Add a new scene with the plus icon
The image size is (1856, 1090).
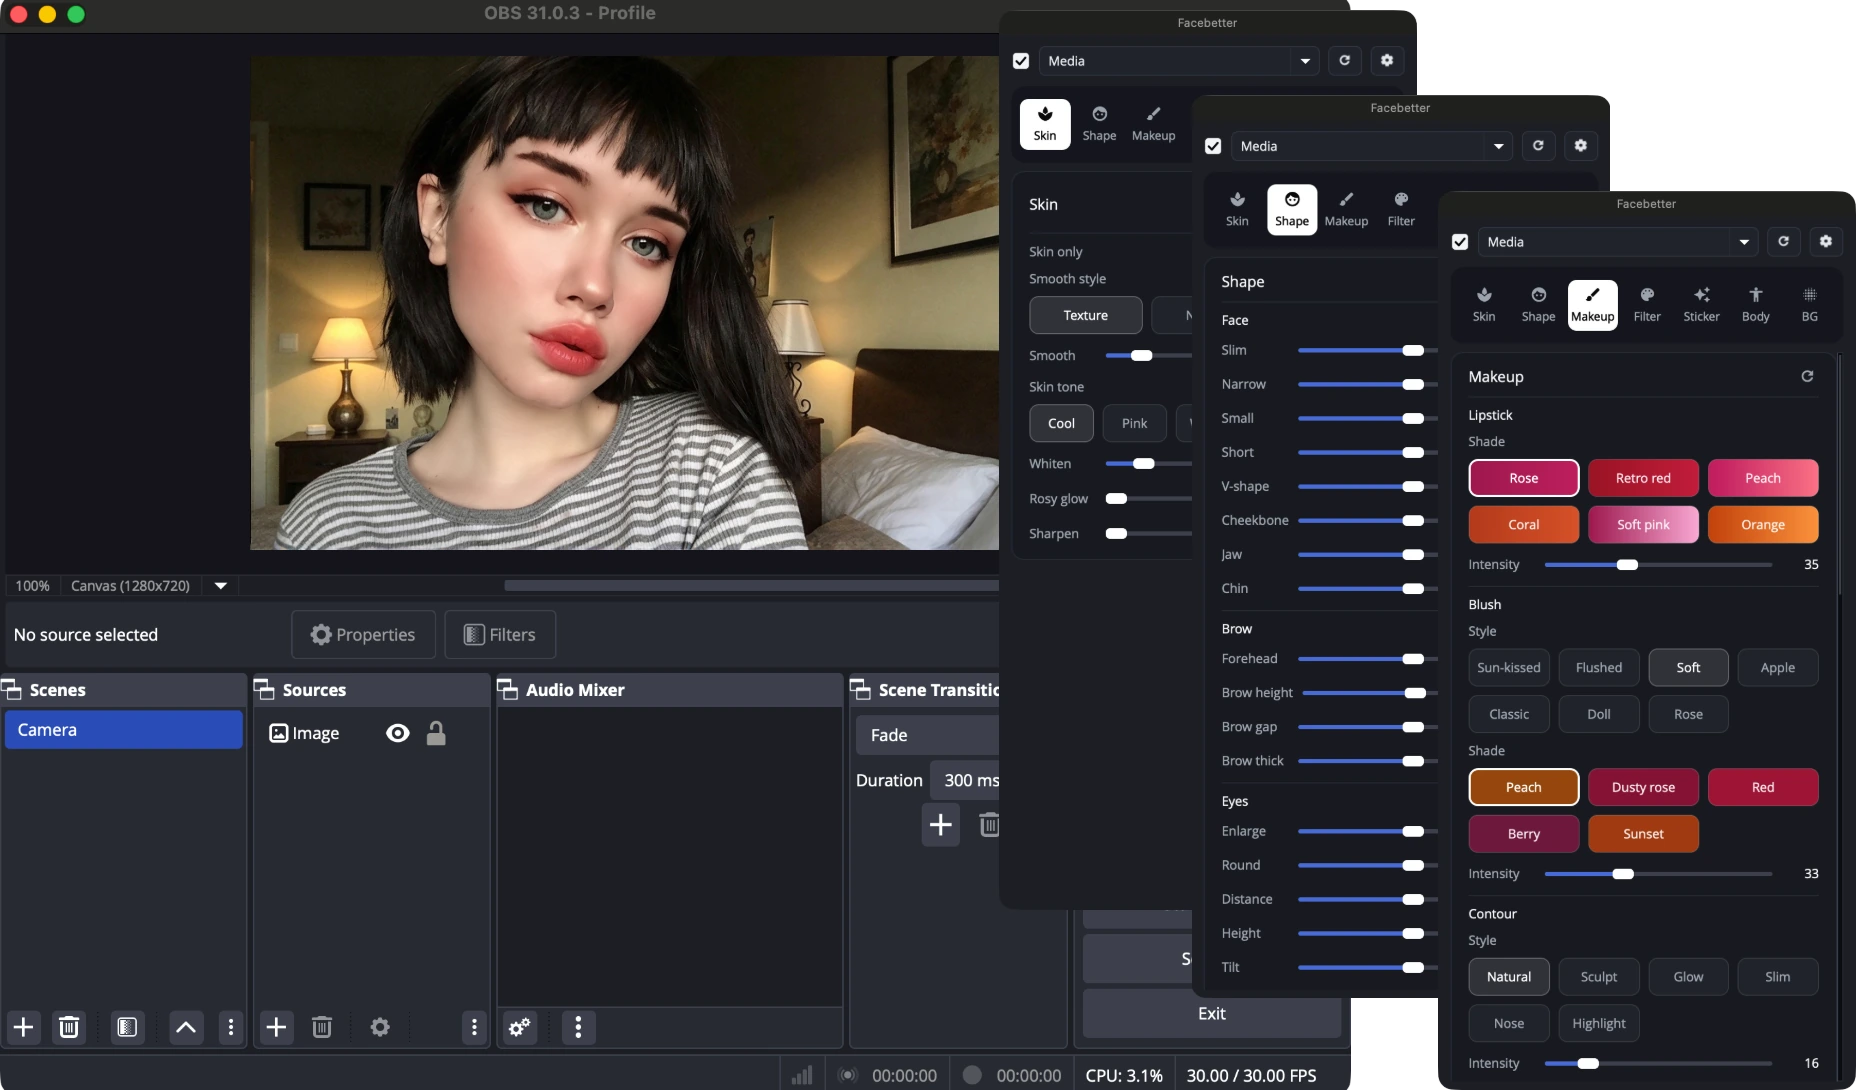[24, 1027]
